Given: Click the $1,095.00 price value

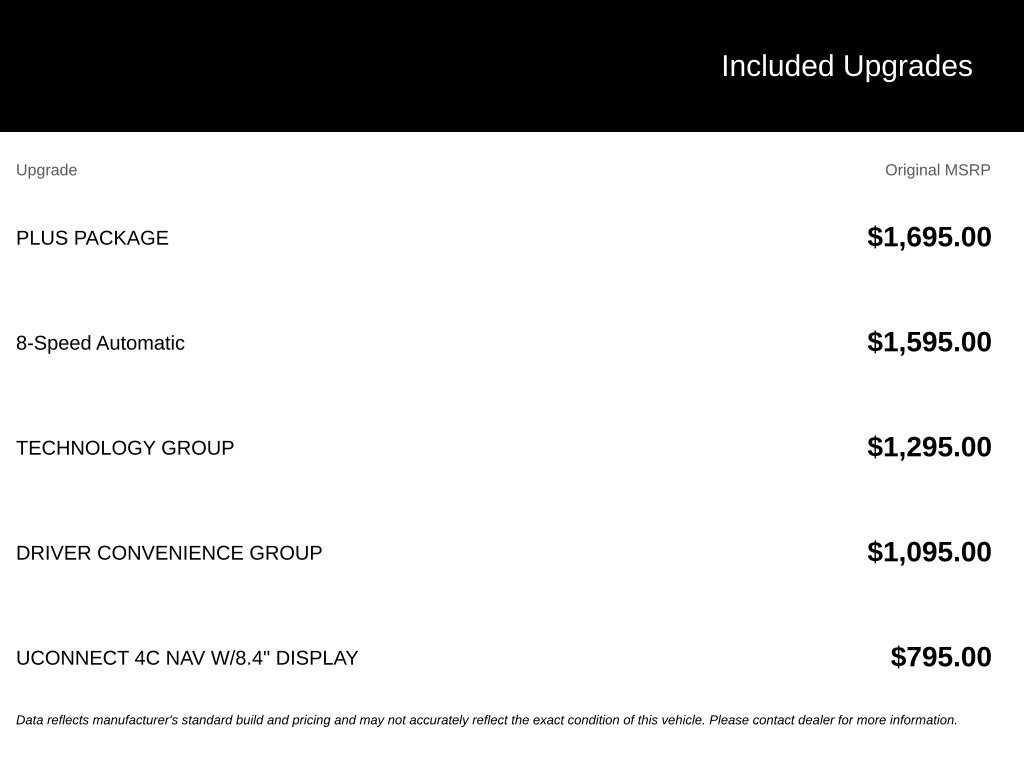Looking at the screenshot, I should [929, 552].
